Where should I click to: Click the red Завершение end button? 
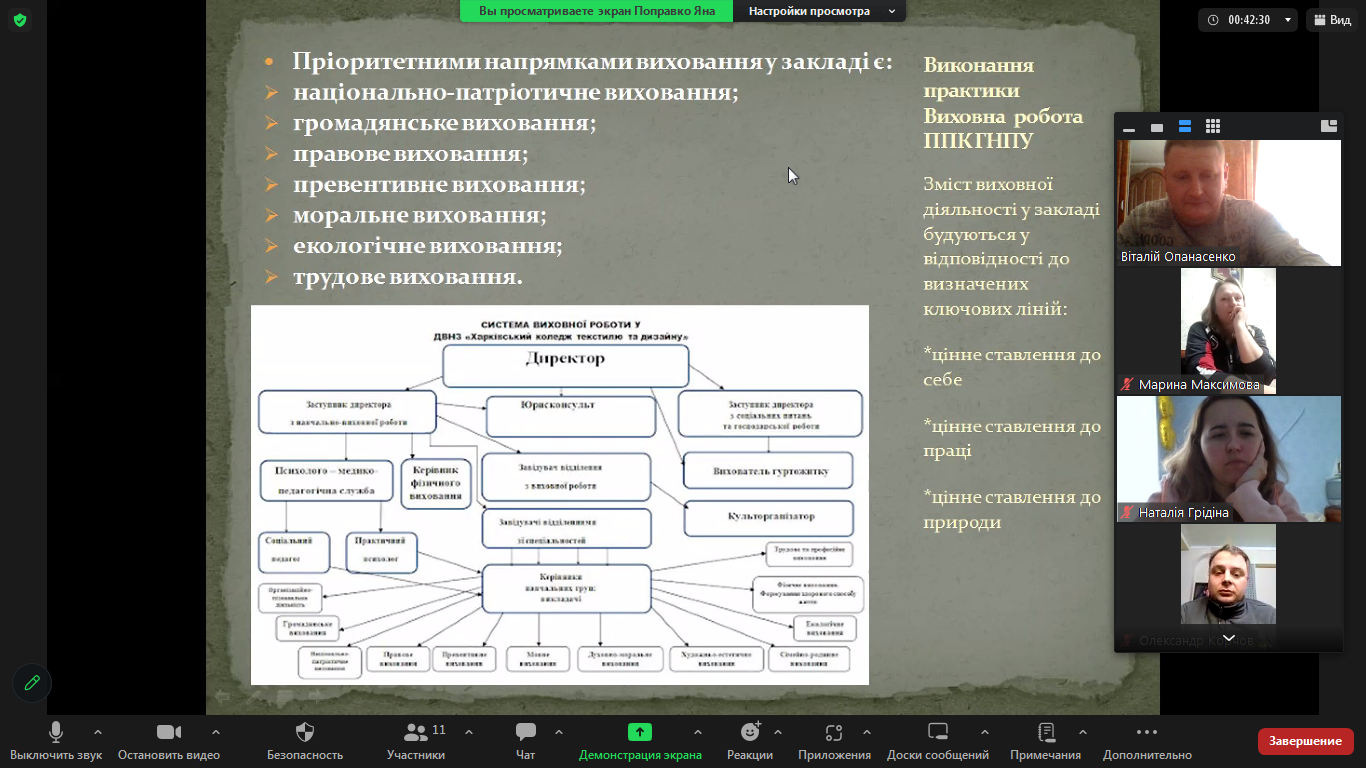[1305, 741]
